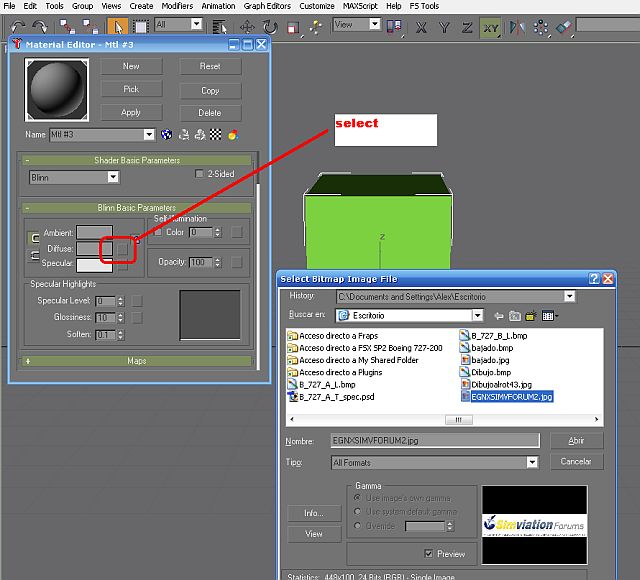Open the History path dropdown
Viewport: 640px width, 580px height.
[x=569, y=296]
